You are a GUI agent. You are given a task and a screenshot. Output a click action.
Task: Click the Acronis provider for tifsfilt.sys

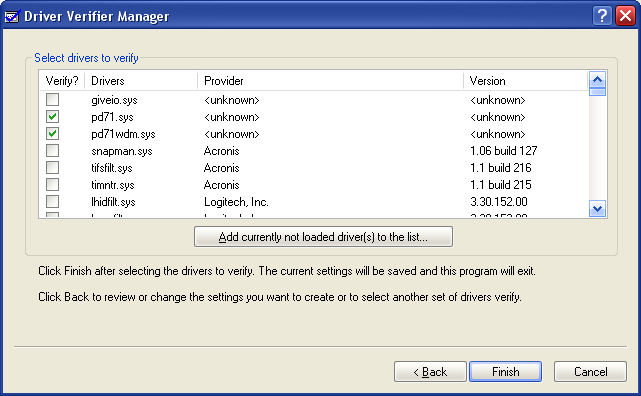[221, 168]
